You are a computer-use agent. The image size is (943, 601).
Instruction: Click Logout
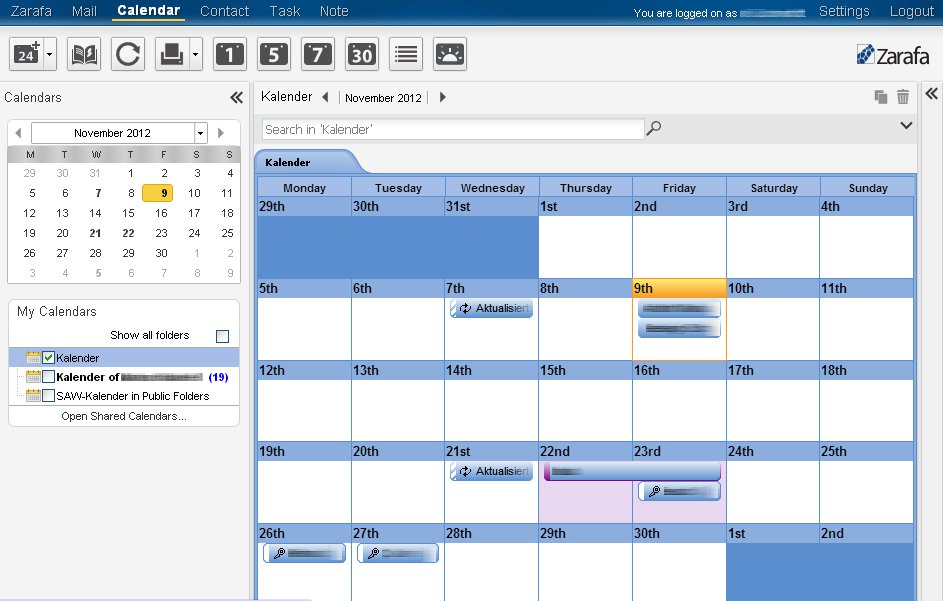(912, 11)
